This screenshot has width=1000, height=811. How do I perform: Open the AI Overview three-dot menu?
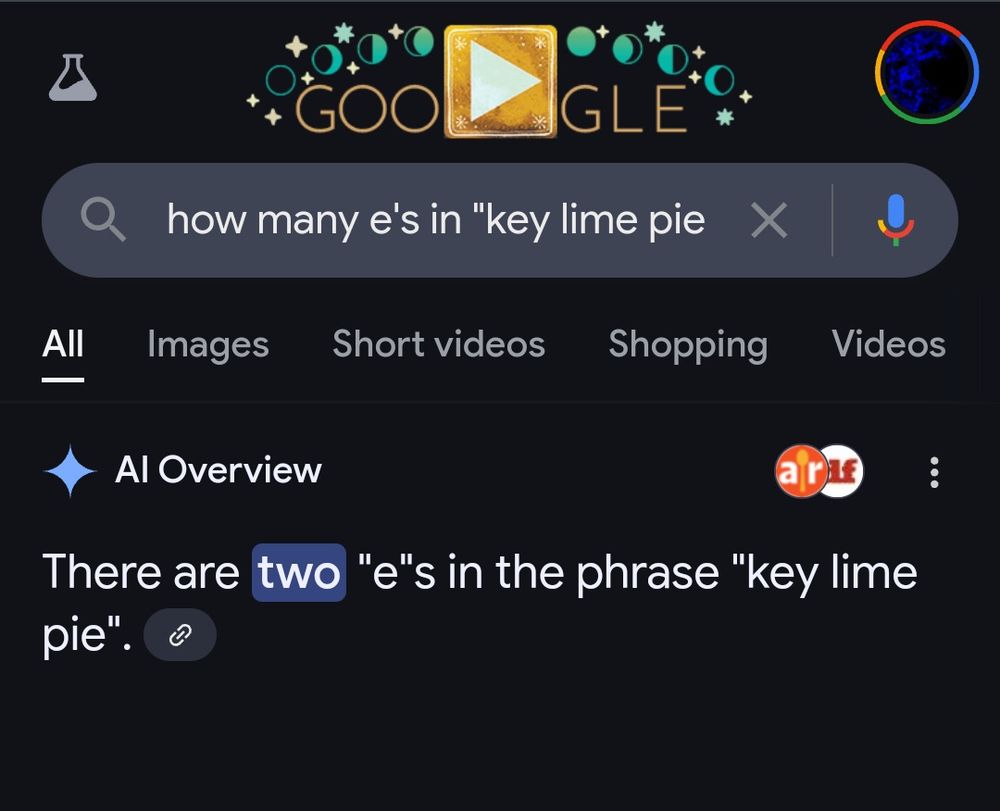(x=934, y=470)
